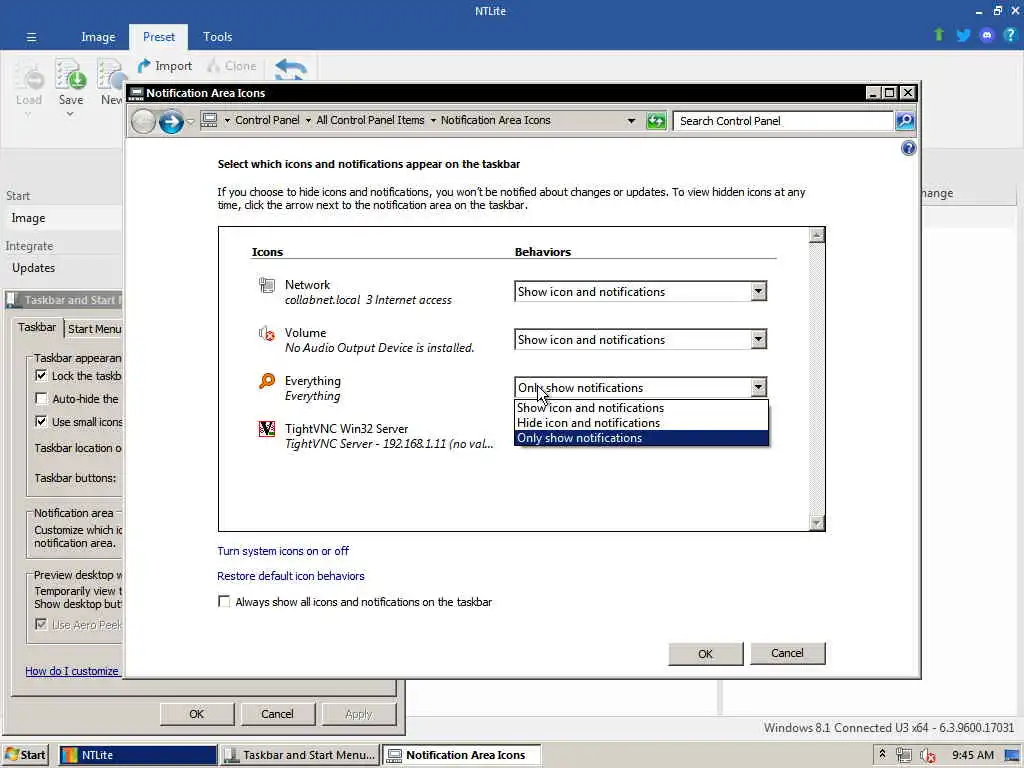Click OK in Notification Area Icons window
This screenshot has height=768, width=1024.
(705, 654)
